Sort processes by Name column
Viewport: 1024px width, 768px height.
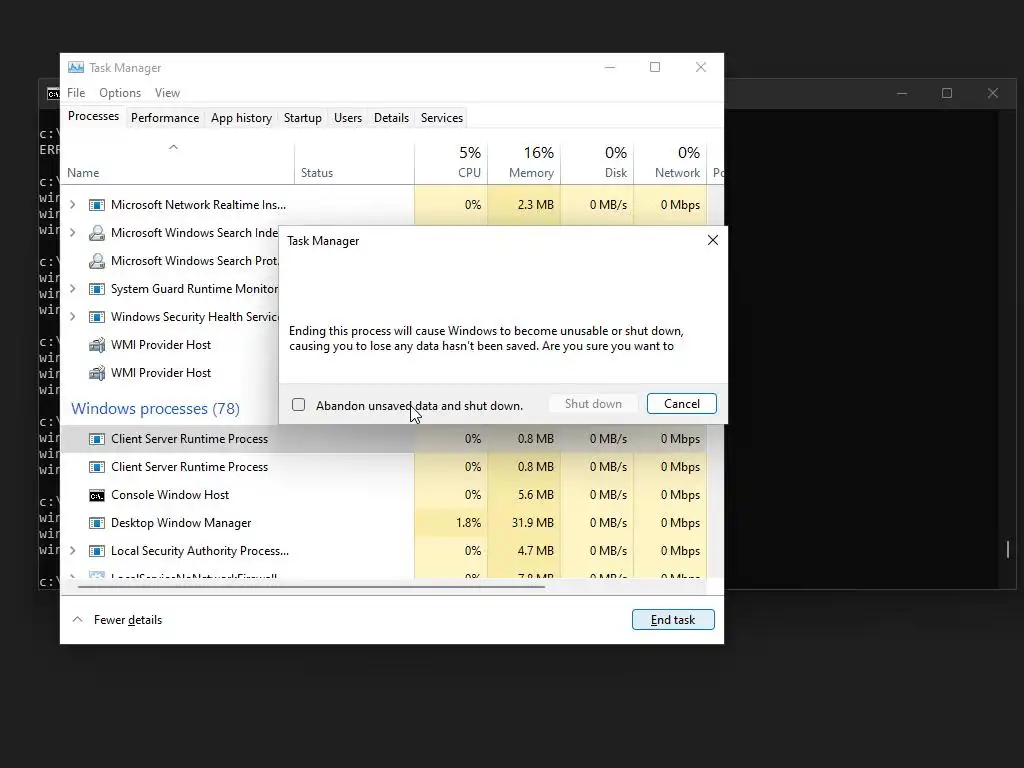(177, 163)
